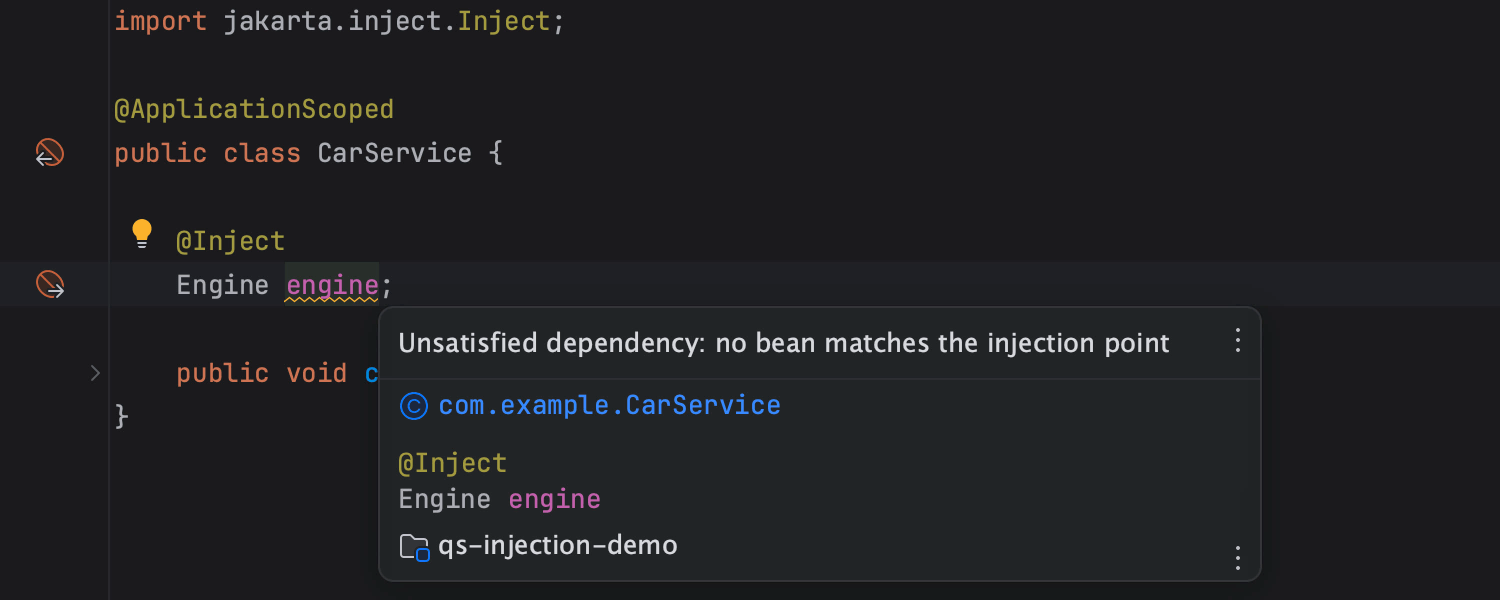
Task: Click the closing brace of the CarService class
Action: [x=122, y=415]
